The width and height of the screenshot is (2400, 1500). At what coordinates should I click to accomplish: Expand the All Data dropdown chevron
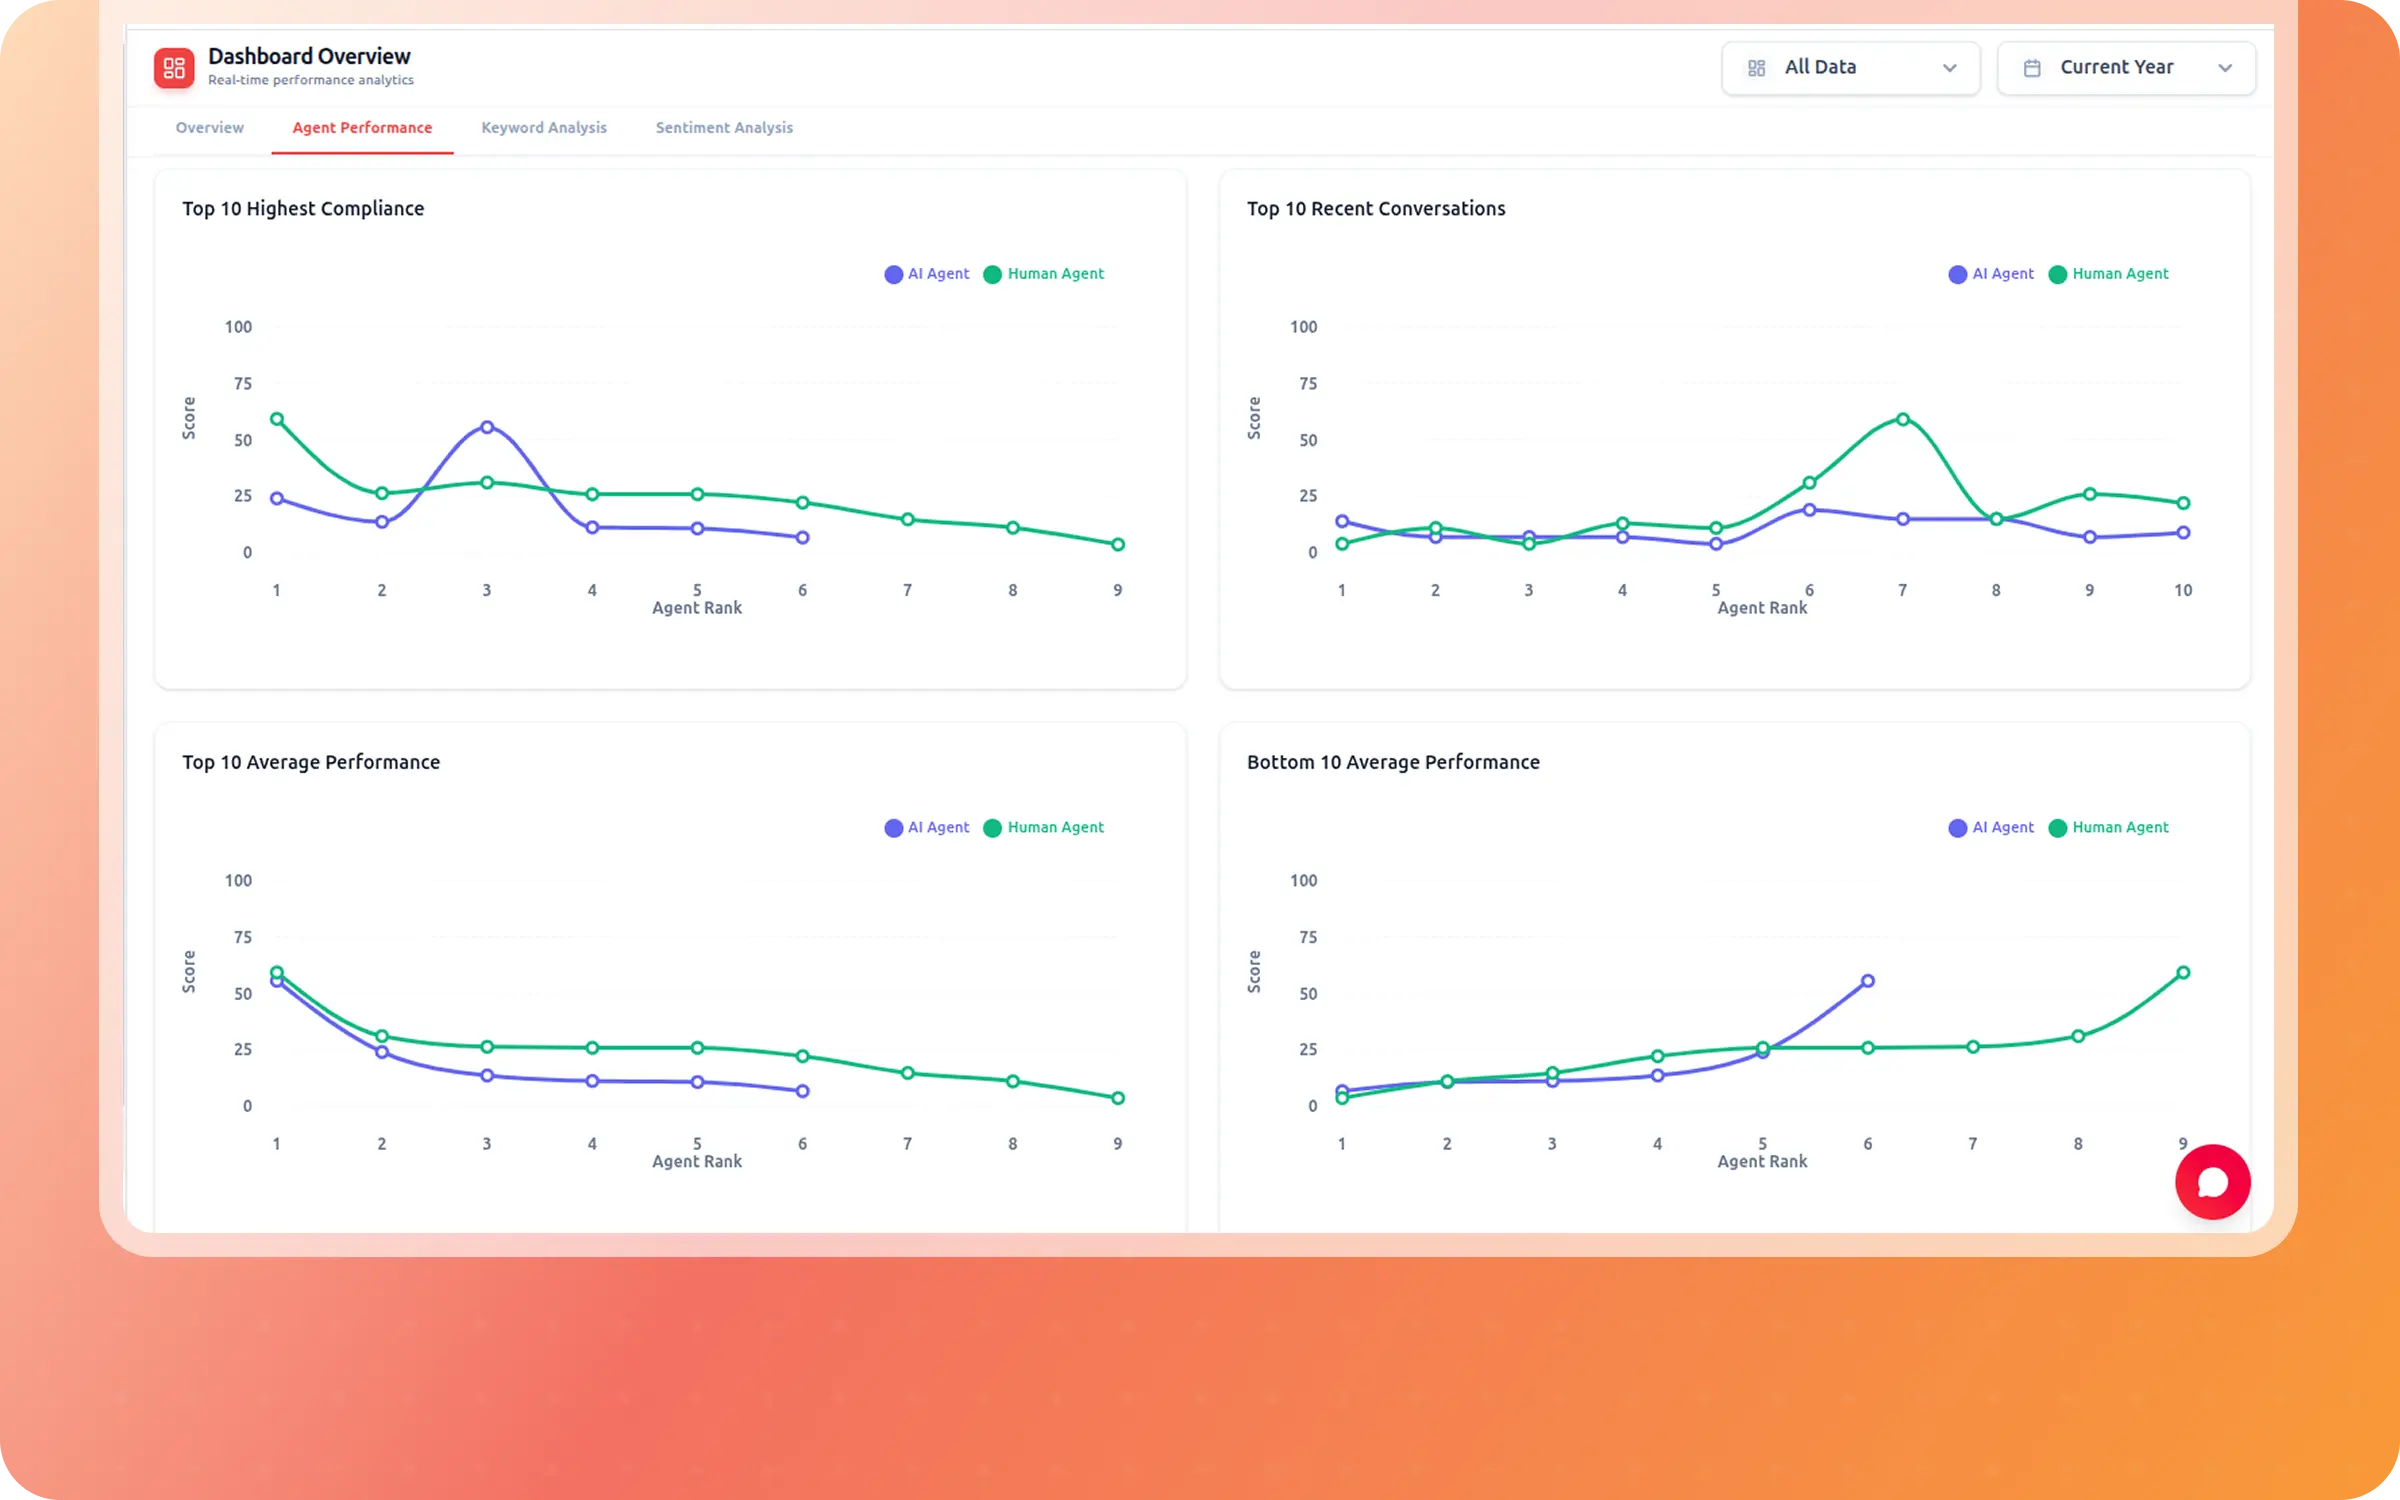click(x=1949, y=68)
